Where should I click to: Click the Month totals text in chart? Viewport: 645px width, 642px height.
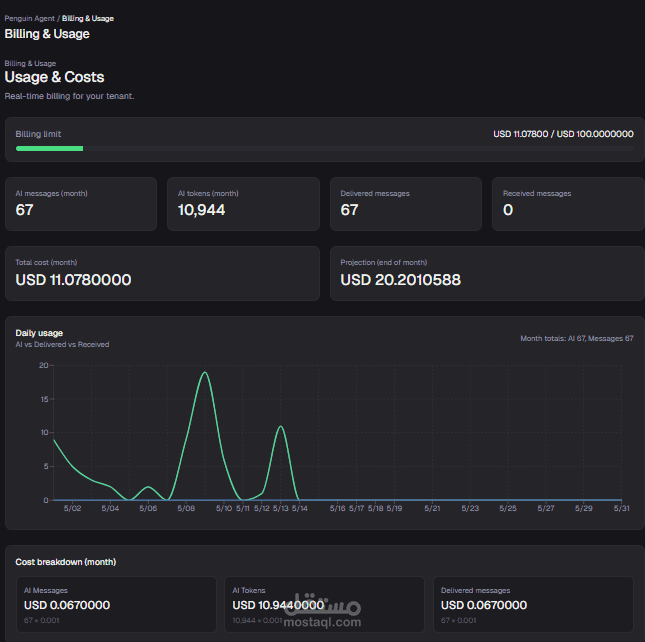click(577, 338)
